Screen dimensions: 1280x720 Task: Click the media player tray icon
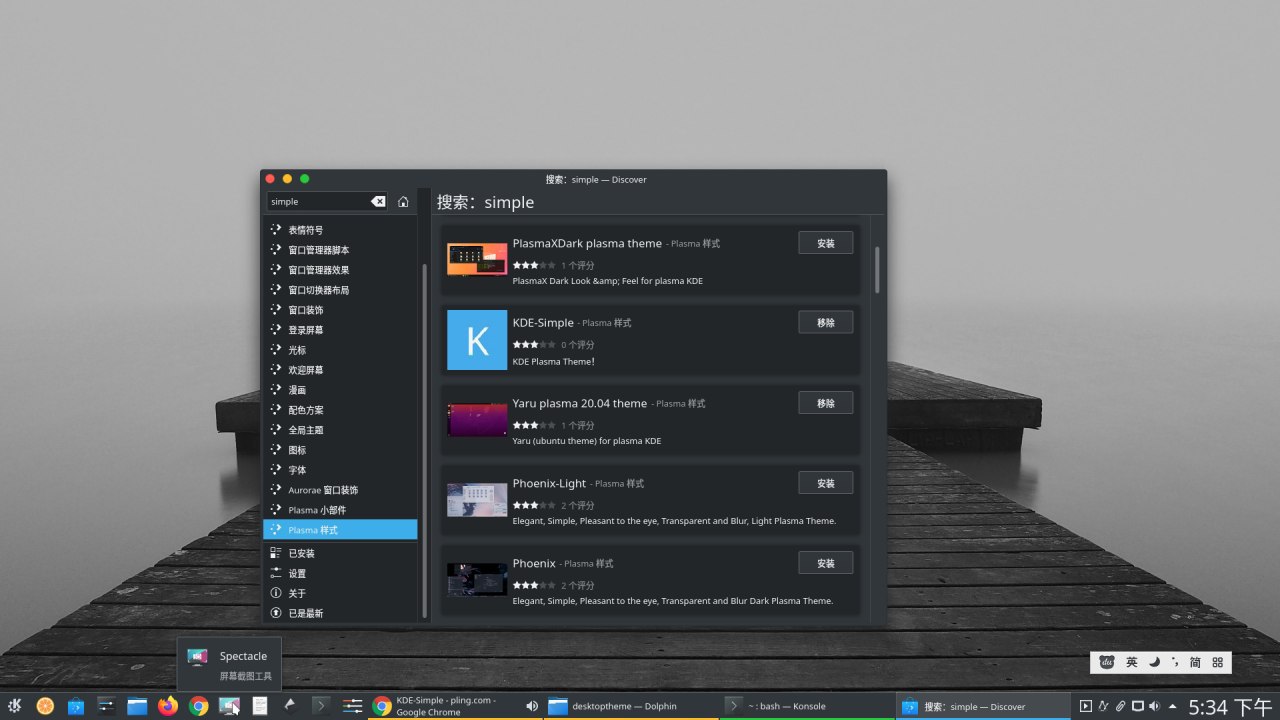[1086, 706]
